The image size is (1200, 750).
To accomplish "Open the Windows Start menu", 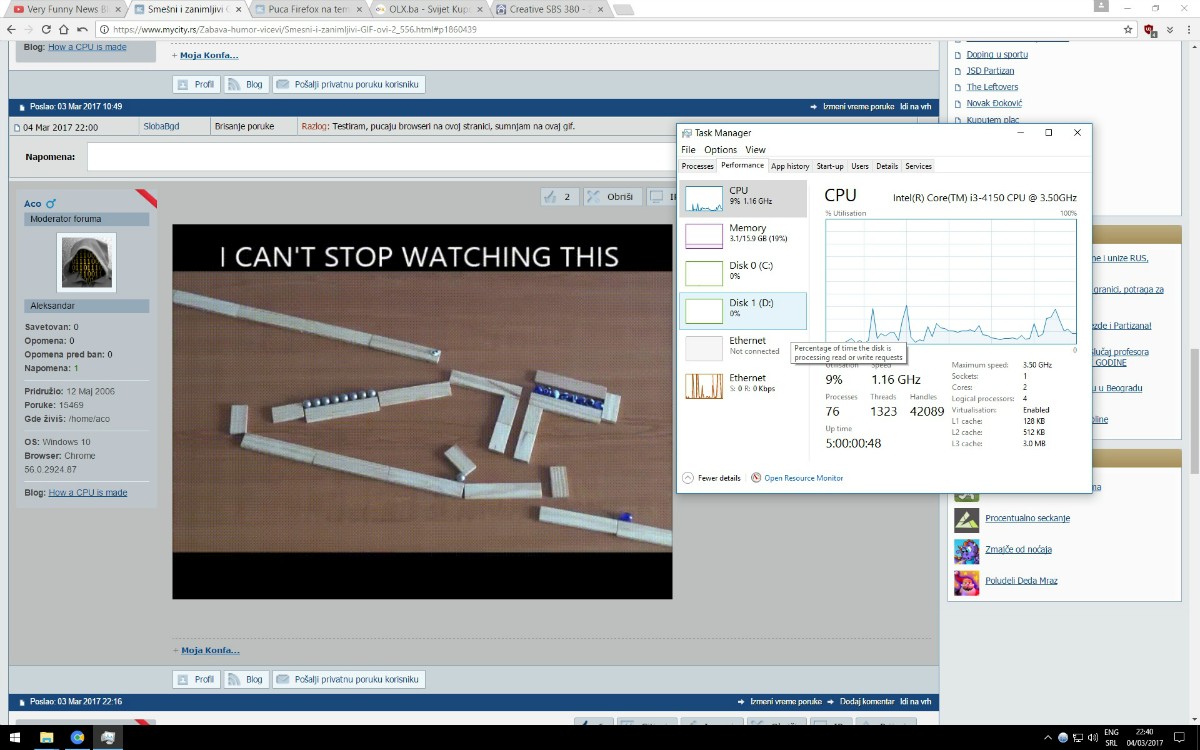I will pyautogui.click(x=16, y=738).
